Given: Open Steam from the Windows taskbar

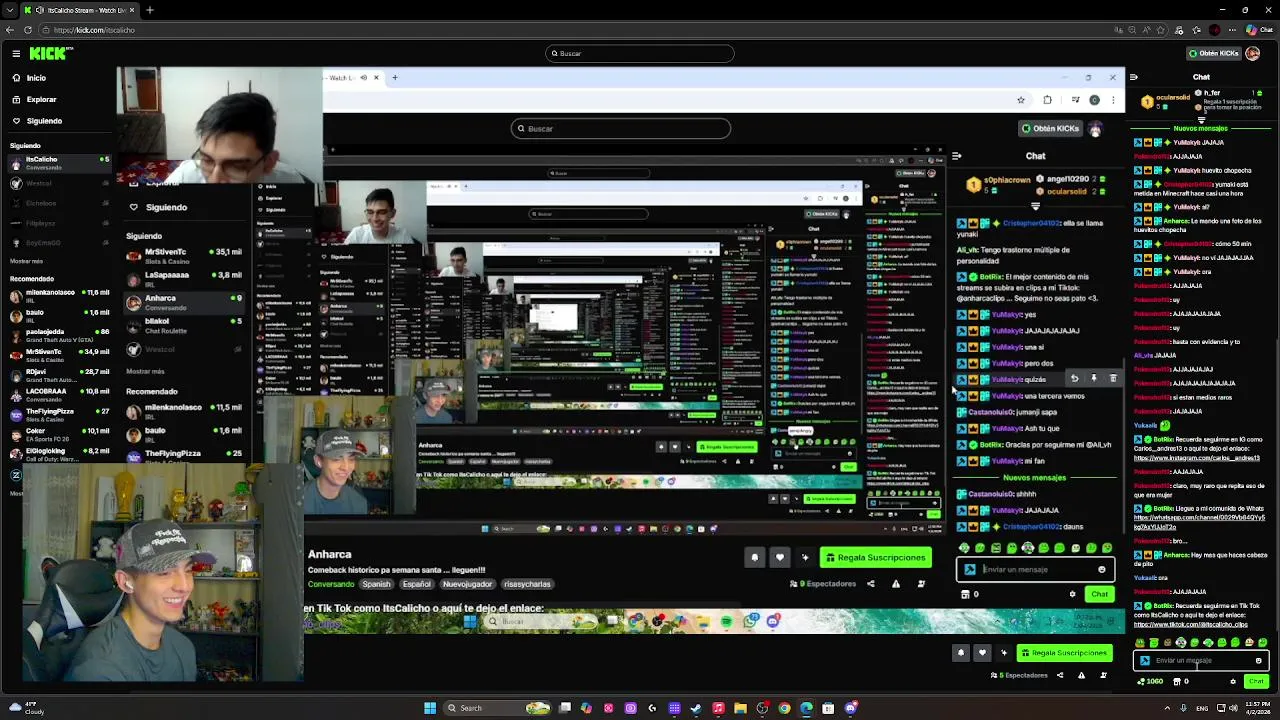Looking at the screenshot, I should 696,708.
